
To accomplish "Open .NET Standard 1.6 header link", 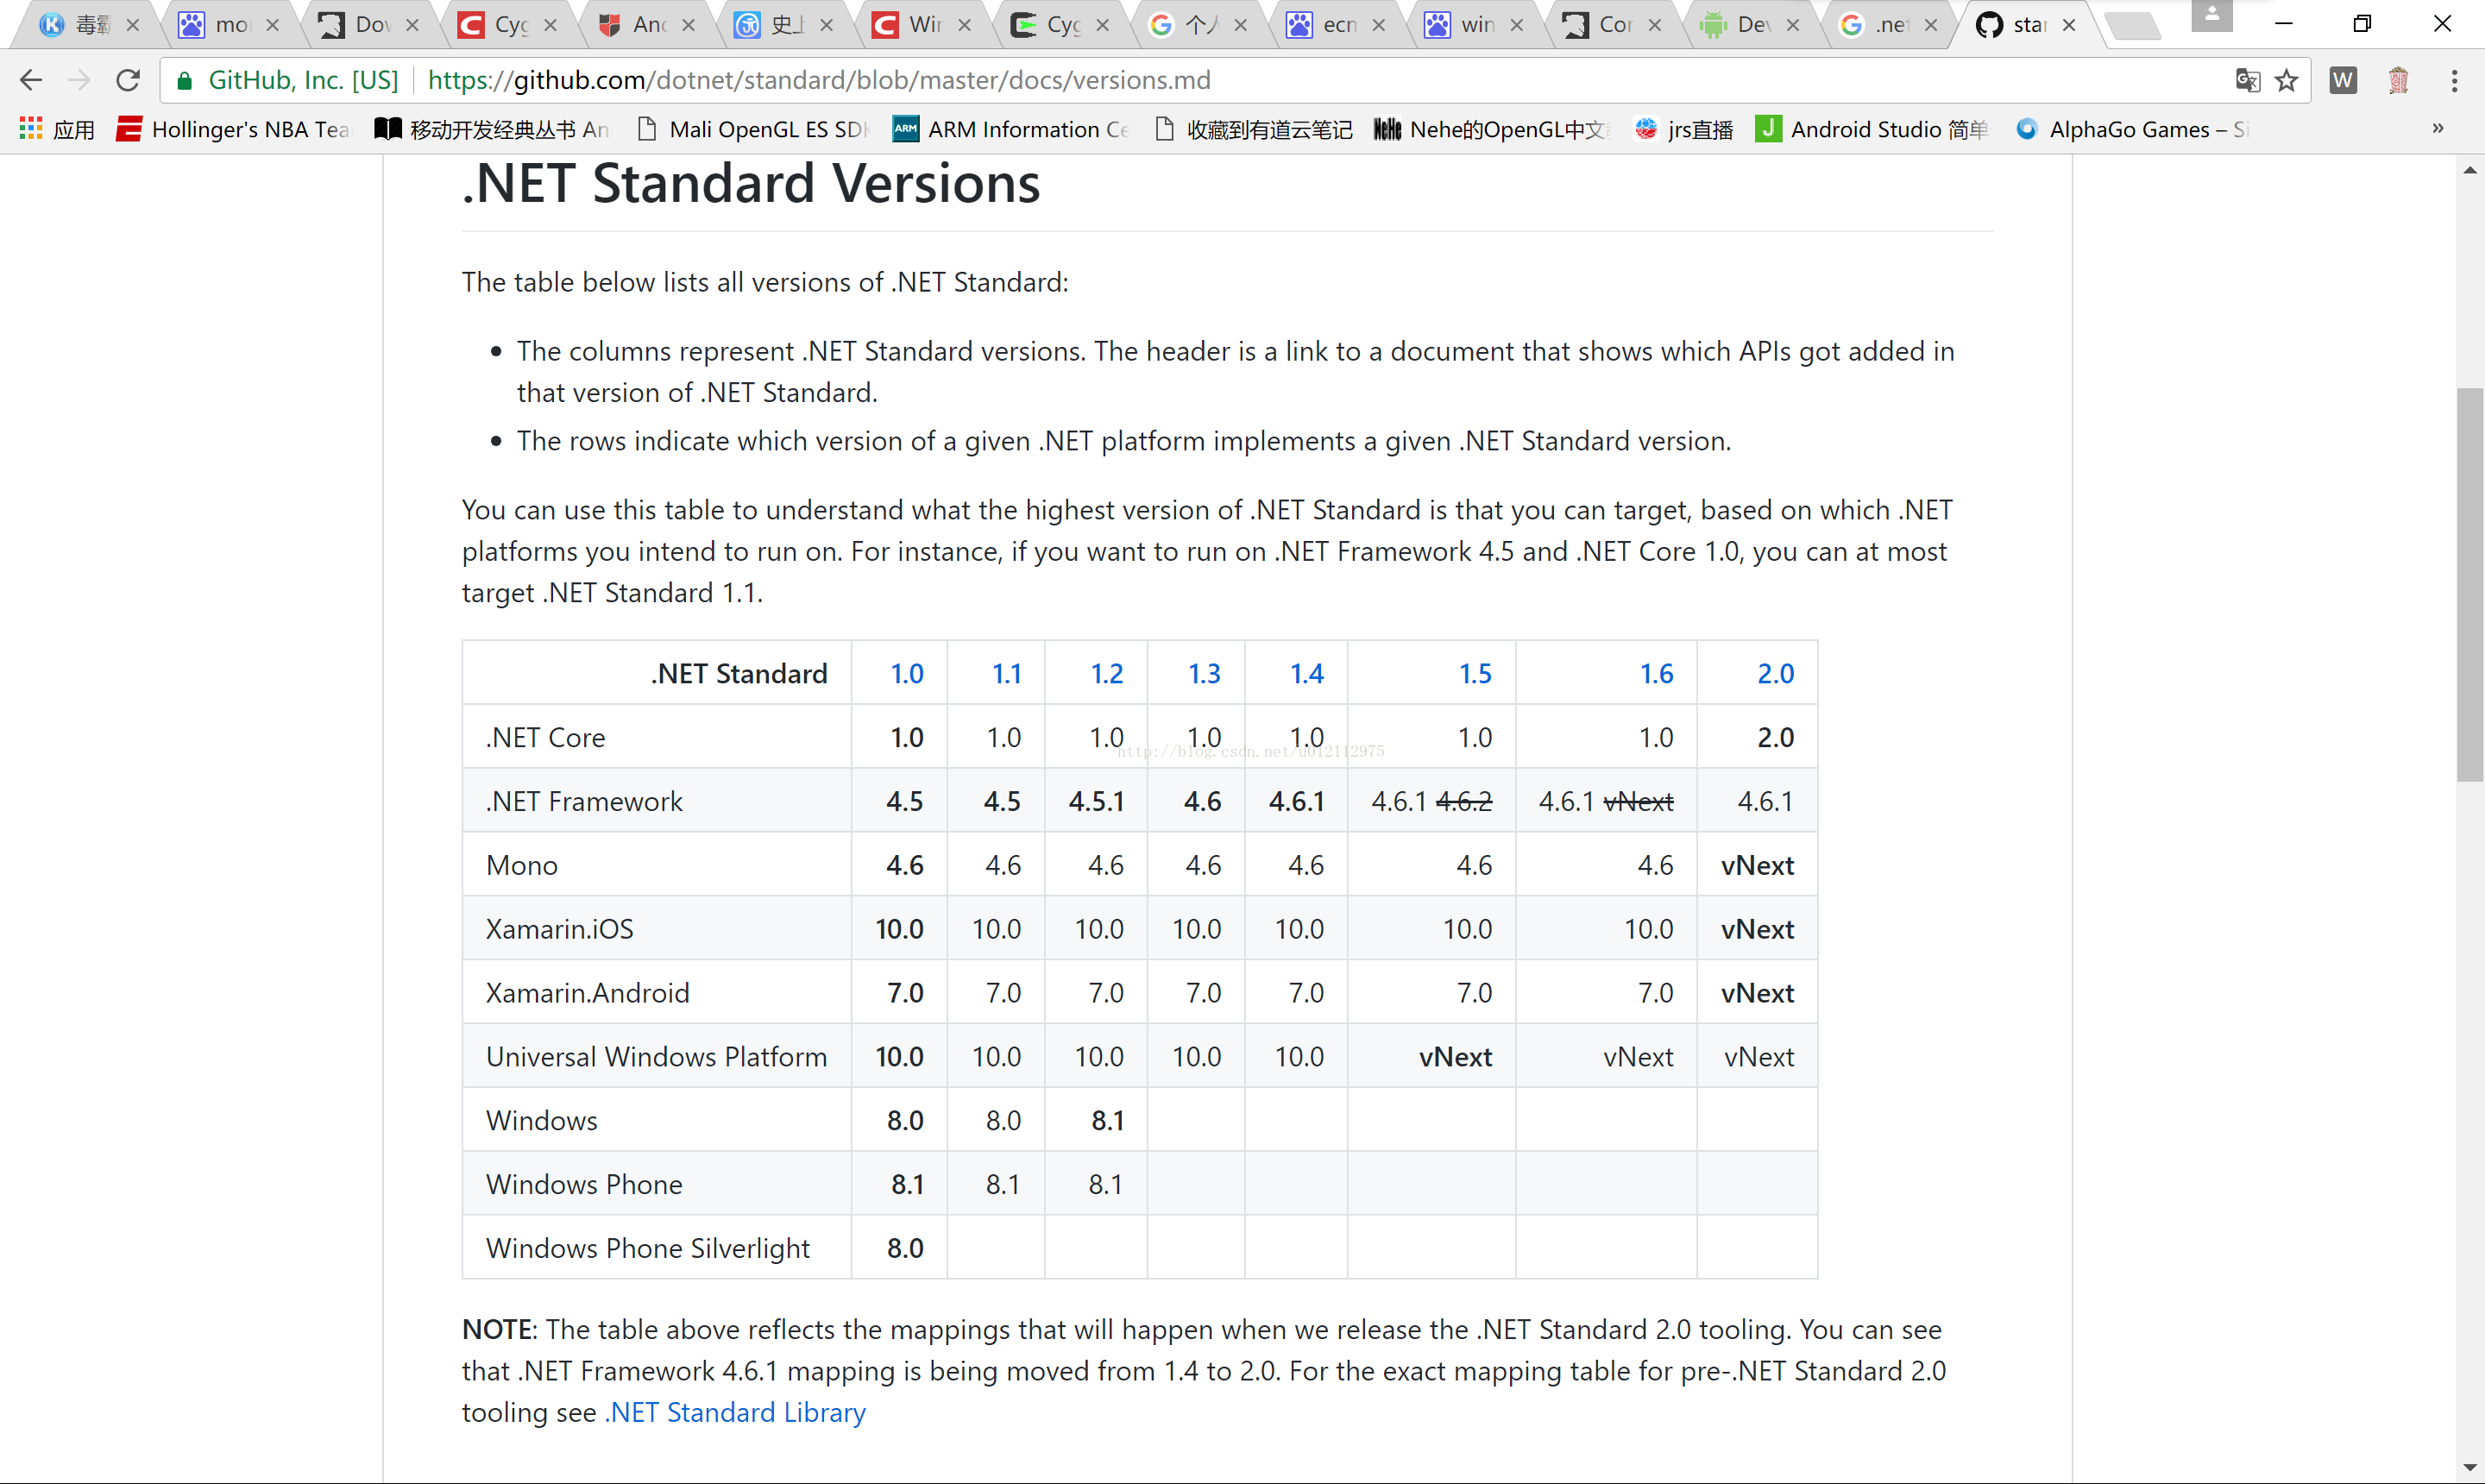I will (1656, 674).
